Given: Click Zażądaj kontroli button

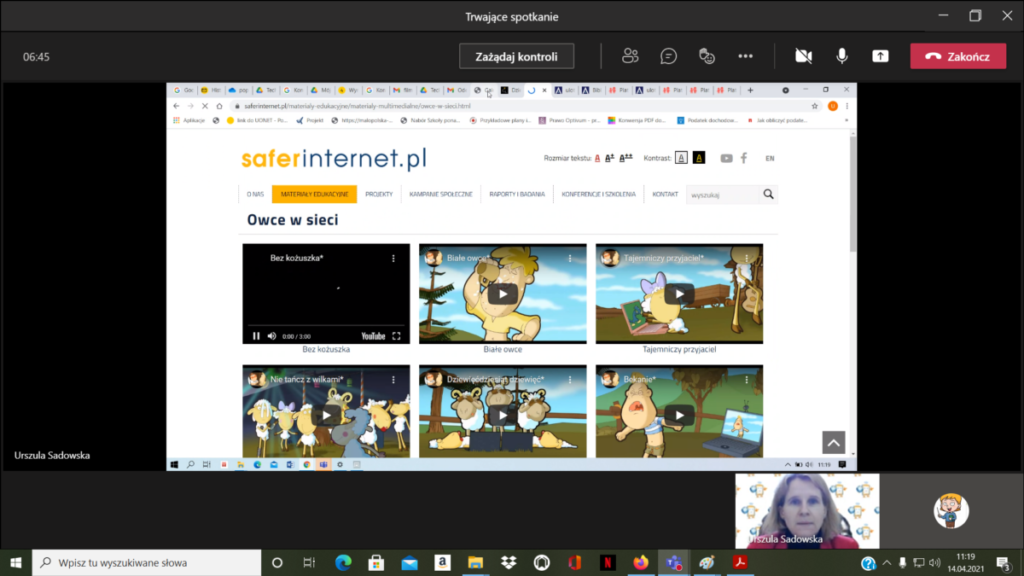Looking at the screenshot, I should click(516, 56).
